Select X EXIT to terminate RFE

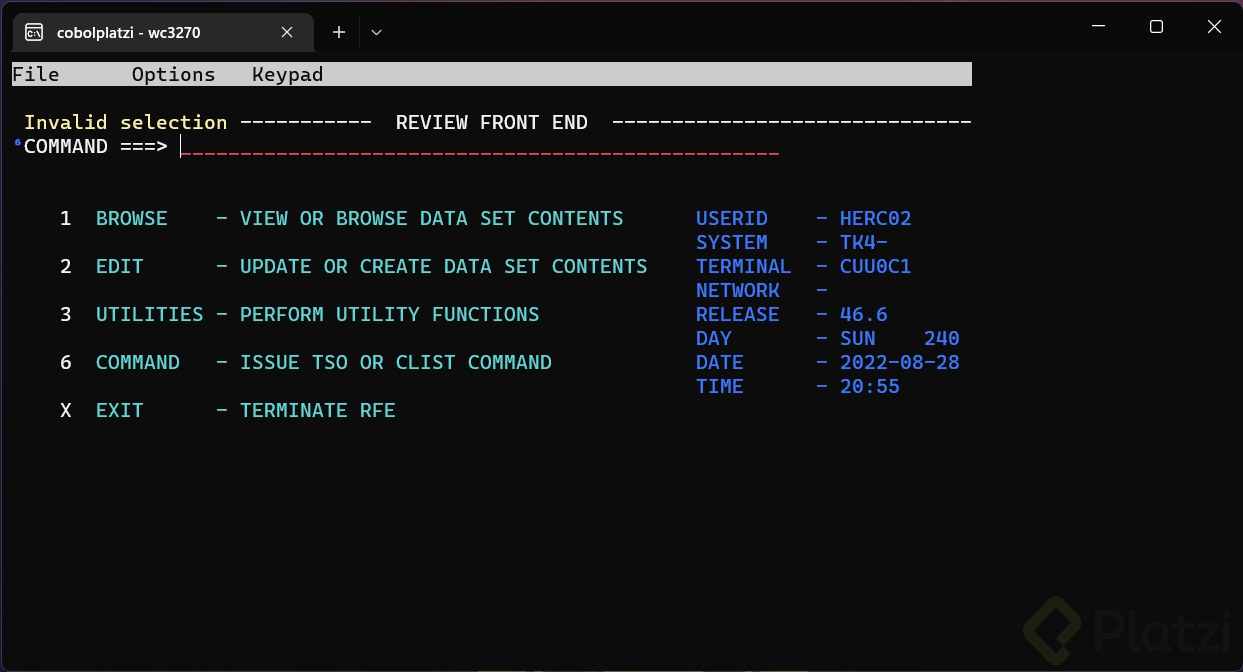coord(119,410)
